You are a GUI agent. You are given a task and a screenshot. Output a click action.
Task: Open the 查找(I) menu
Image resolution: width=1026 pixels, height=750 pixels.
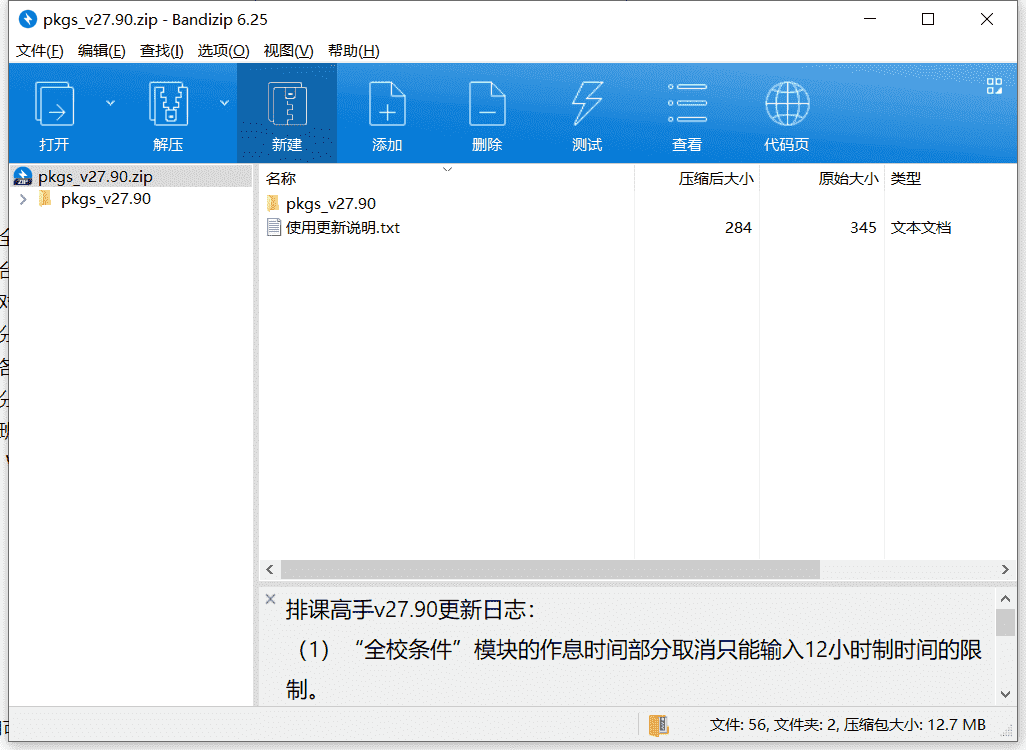pyautogui.click(x=162, y=50)
